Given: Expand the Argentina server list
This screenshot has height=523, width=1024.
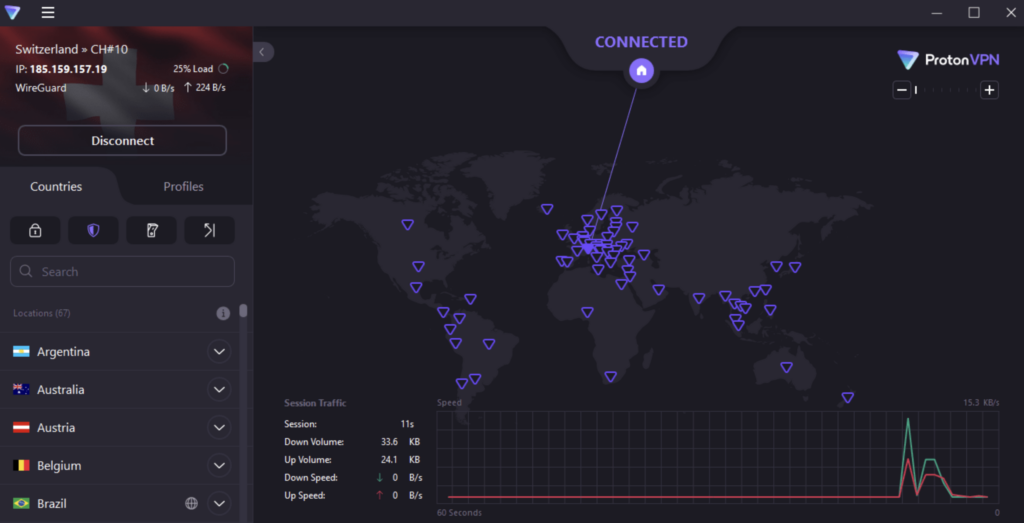Looking at the screenshot, I should (x=219, y=352).
